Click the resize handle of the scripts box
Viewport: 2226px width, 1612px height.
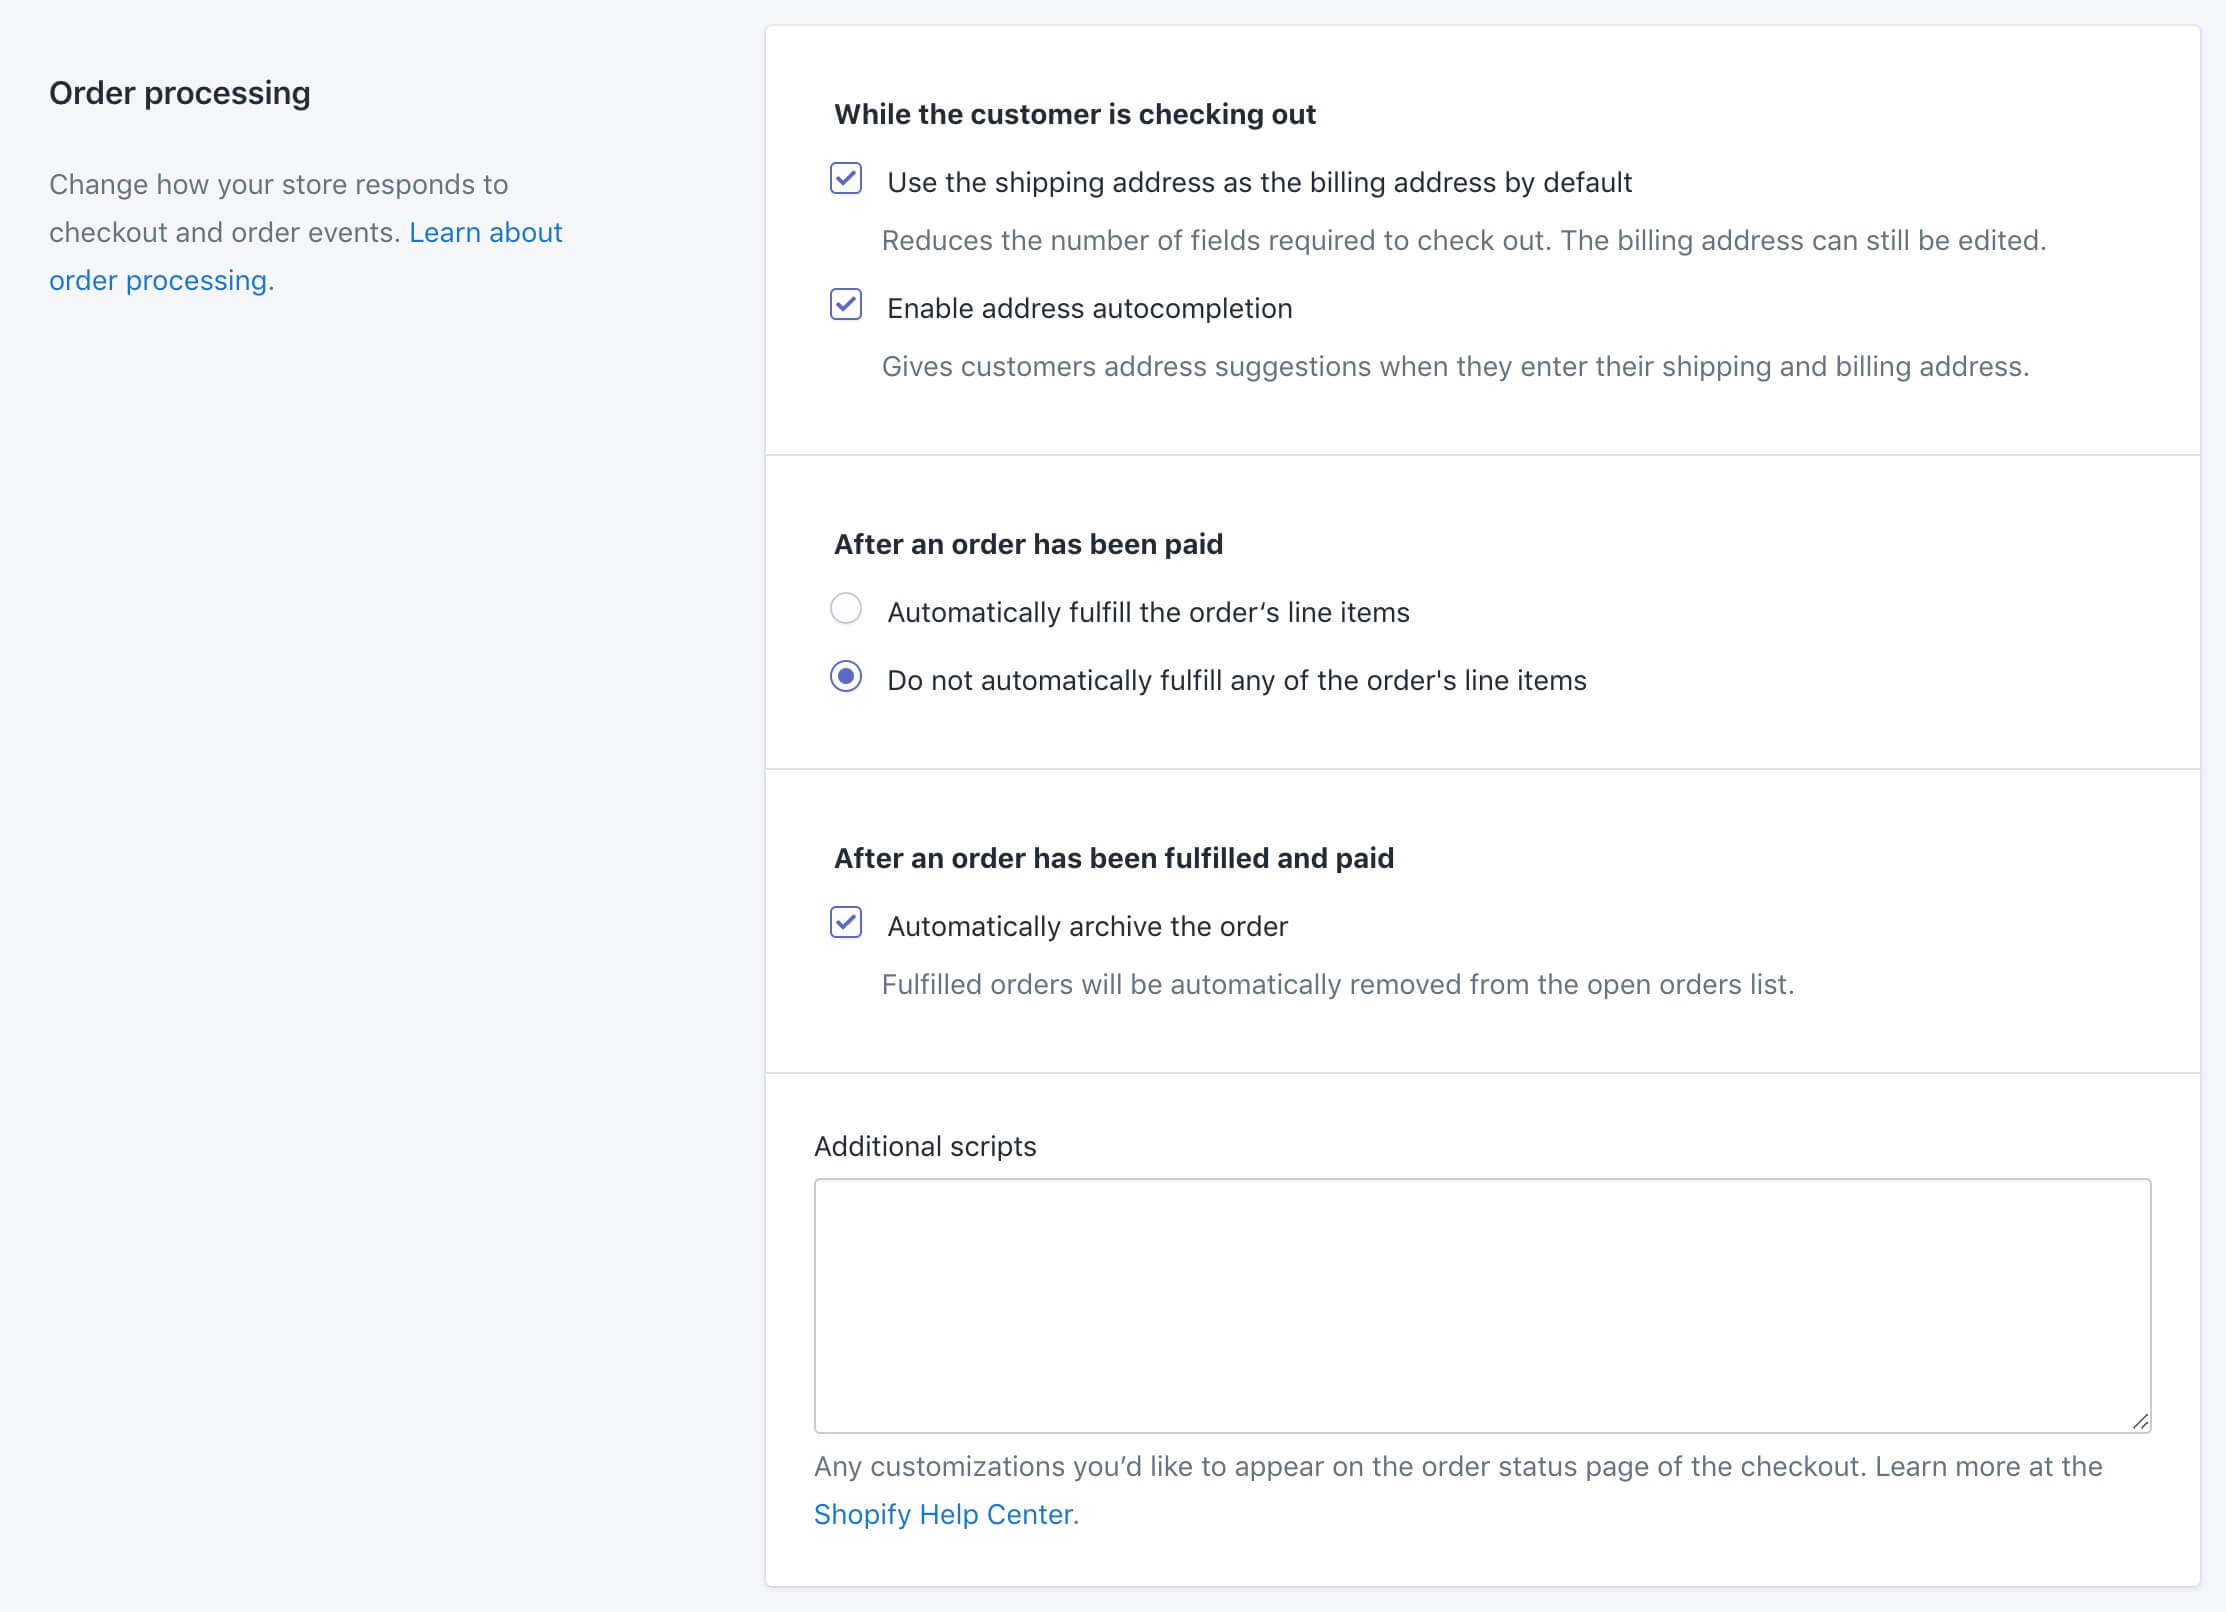tap(2139, 1422)
